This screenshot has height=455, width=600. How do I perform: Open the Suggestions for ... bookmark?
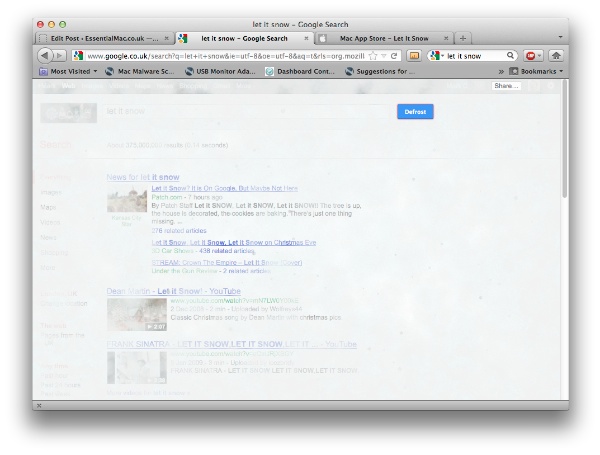pyautogui.click(x=380, y=71)
